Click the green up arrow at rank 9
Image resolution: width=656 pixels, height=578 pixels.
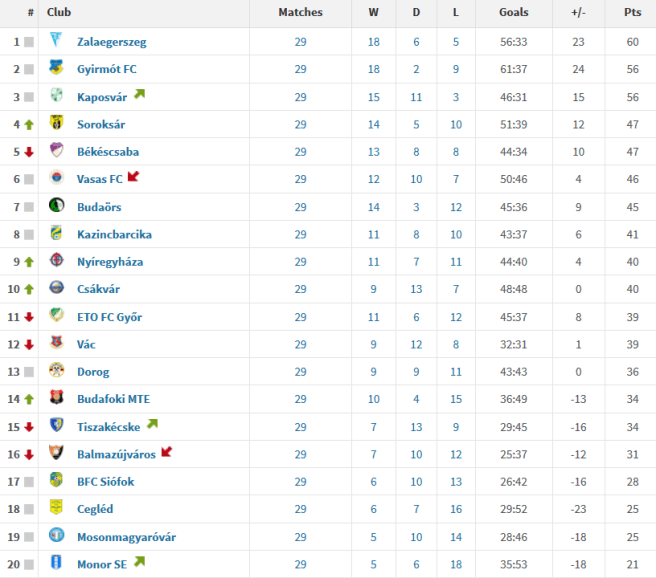(x=29, y=262)
